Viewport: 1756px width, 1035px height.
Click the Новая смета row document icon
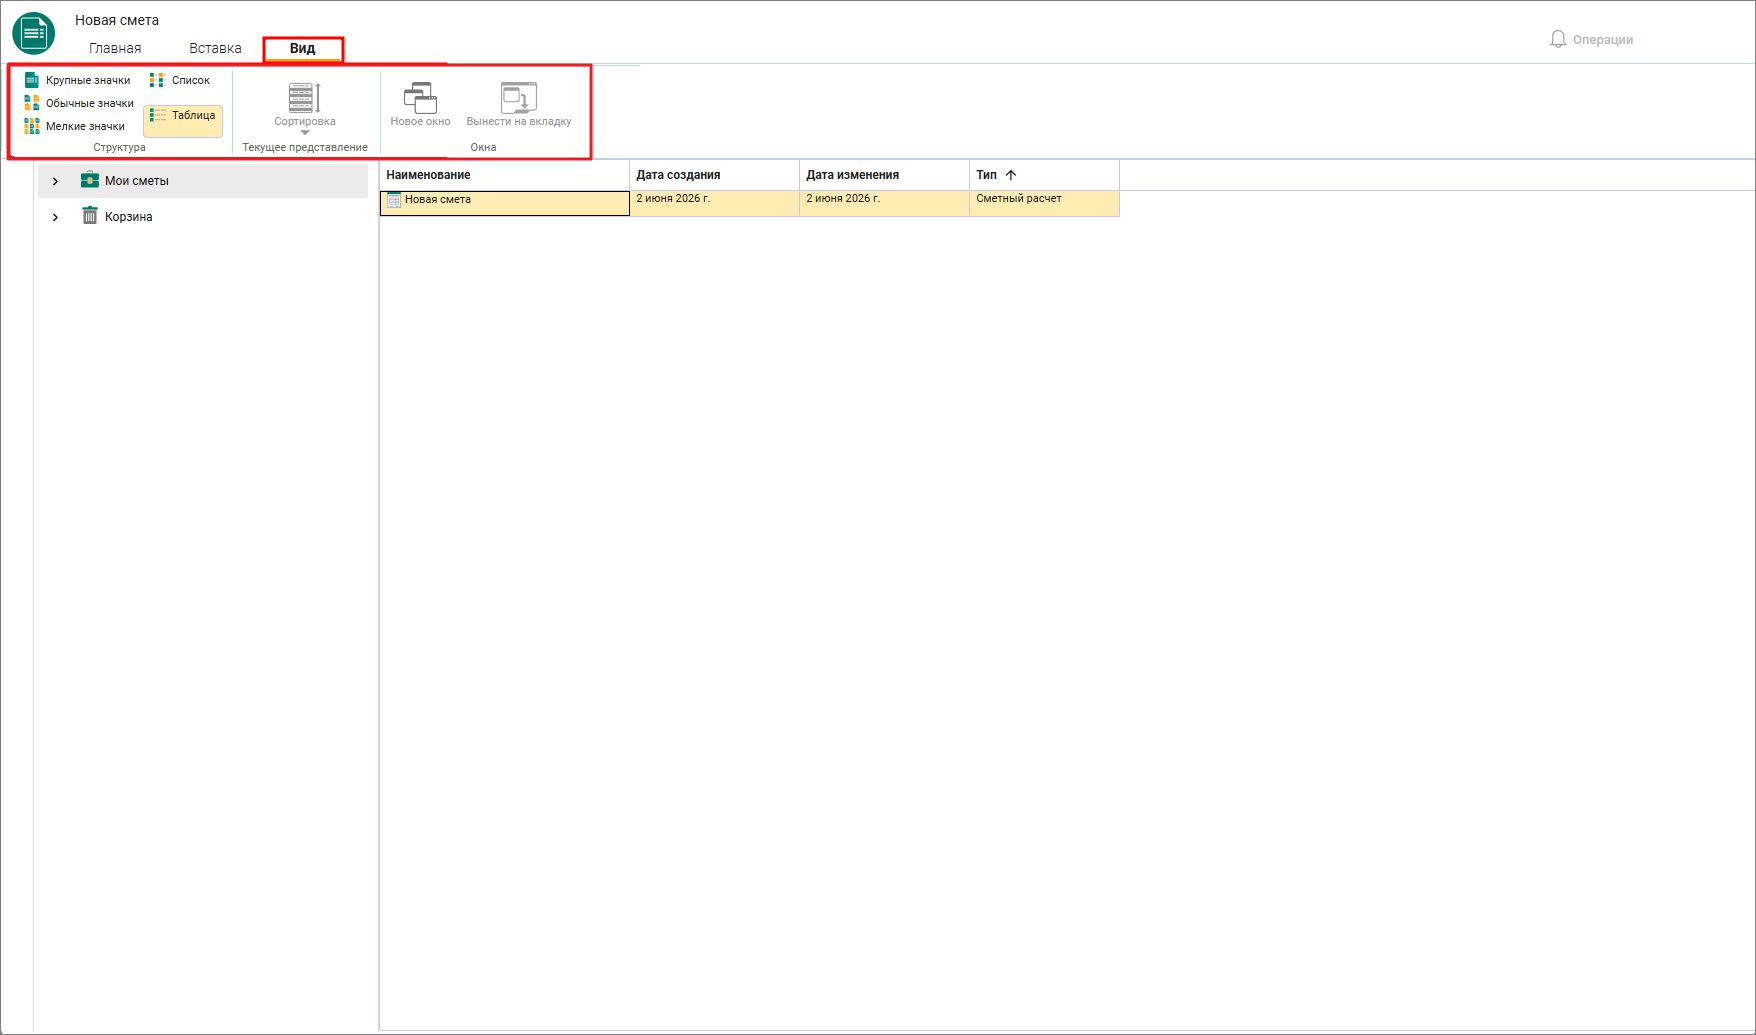coord(394,200)
